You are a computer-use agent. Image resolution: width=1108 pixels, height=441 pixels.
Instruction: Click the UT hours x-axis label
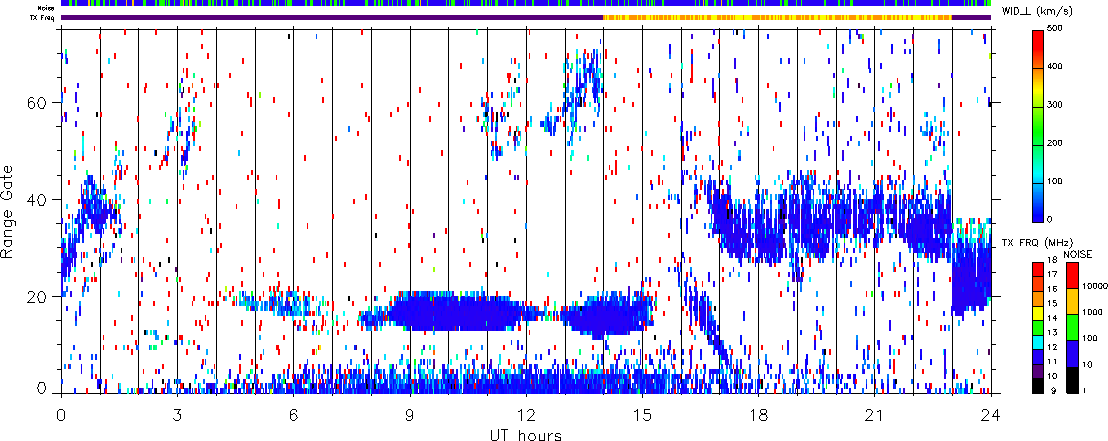coord(526,434)
